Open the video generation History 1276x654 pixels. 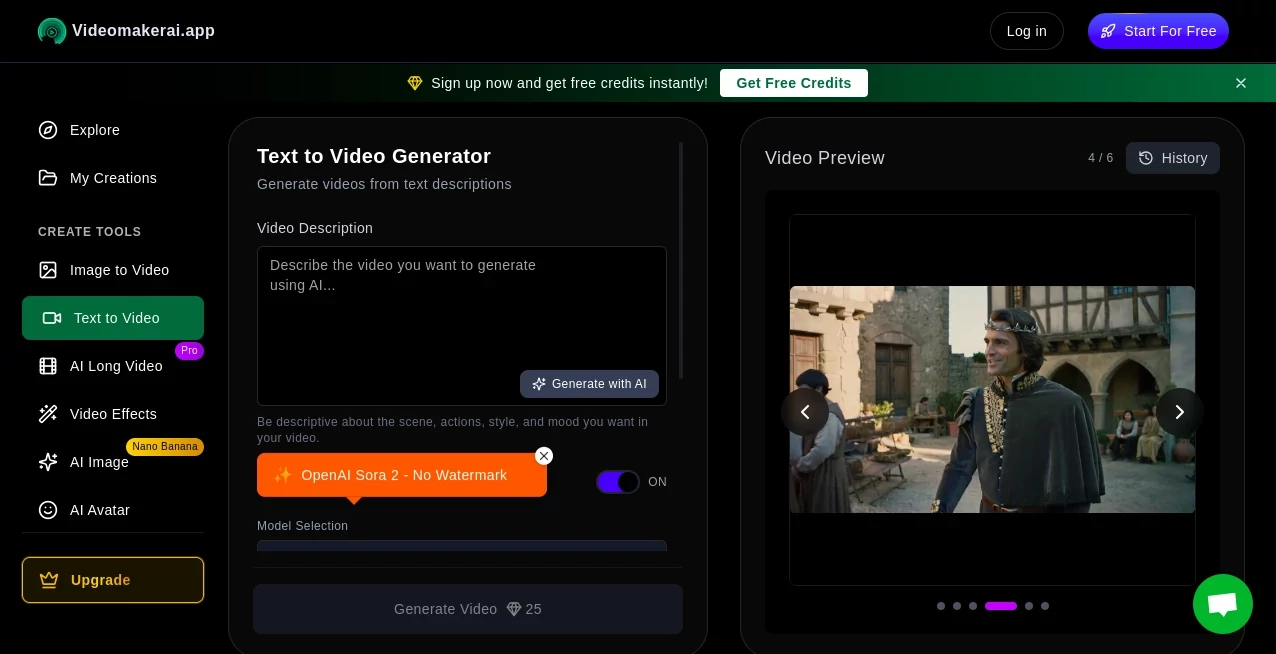point(1172,158)
